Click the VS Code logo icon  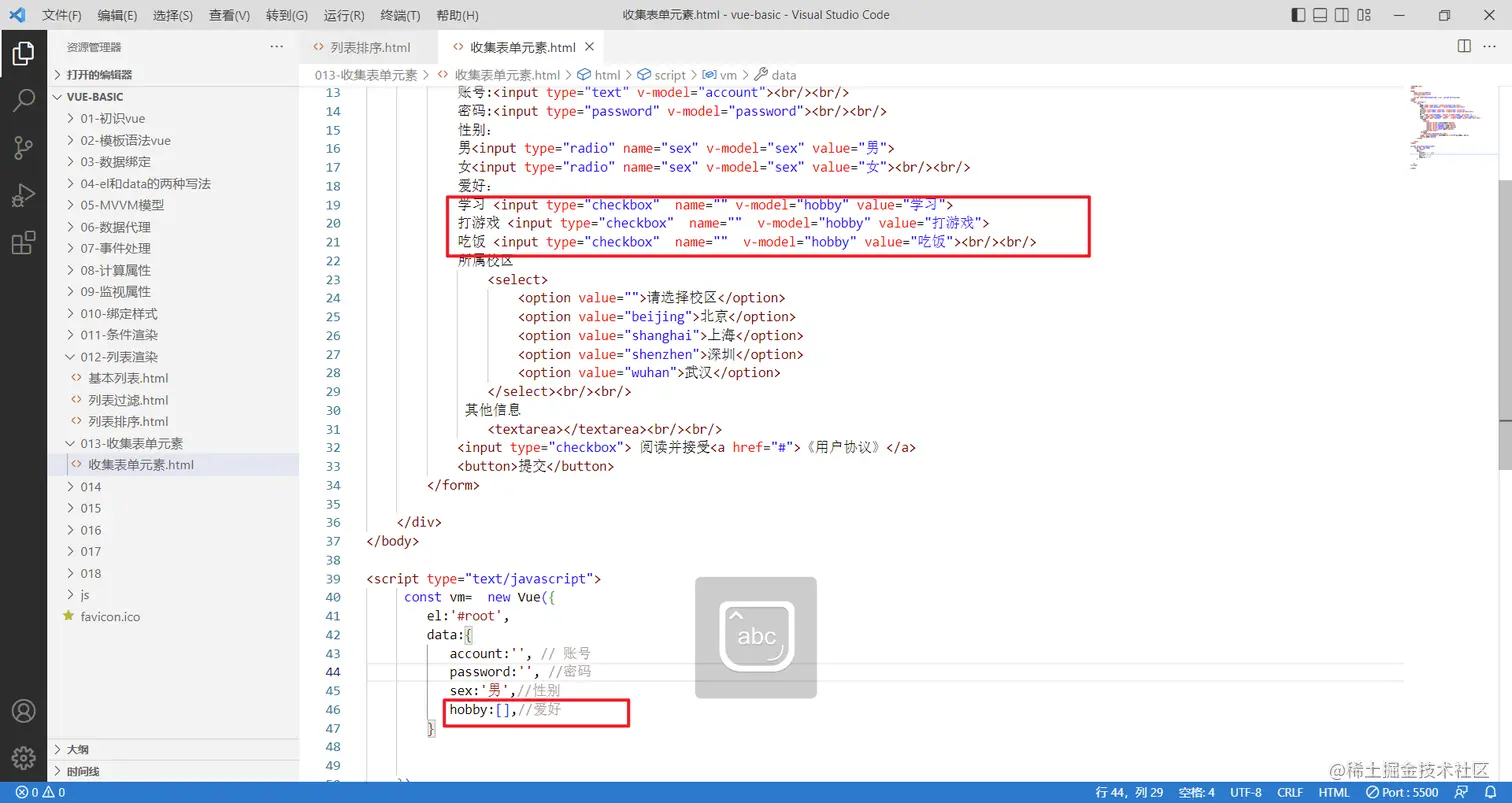[17, 15]
